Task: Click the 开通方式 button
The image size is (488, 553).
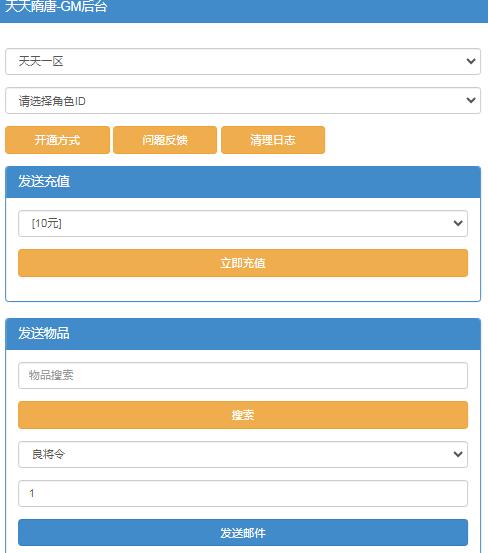Action: pyautogui.click(x=57, y=140)
